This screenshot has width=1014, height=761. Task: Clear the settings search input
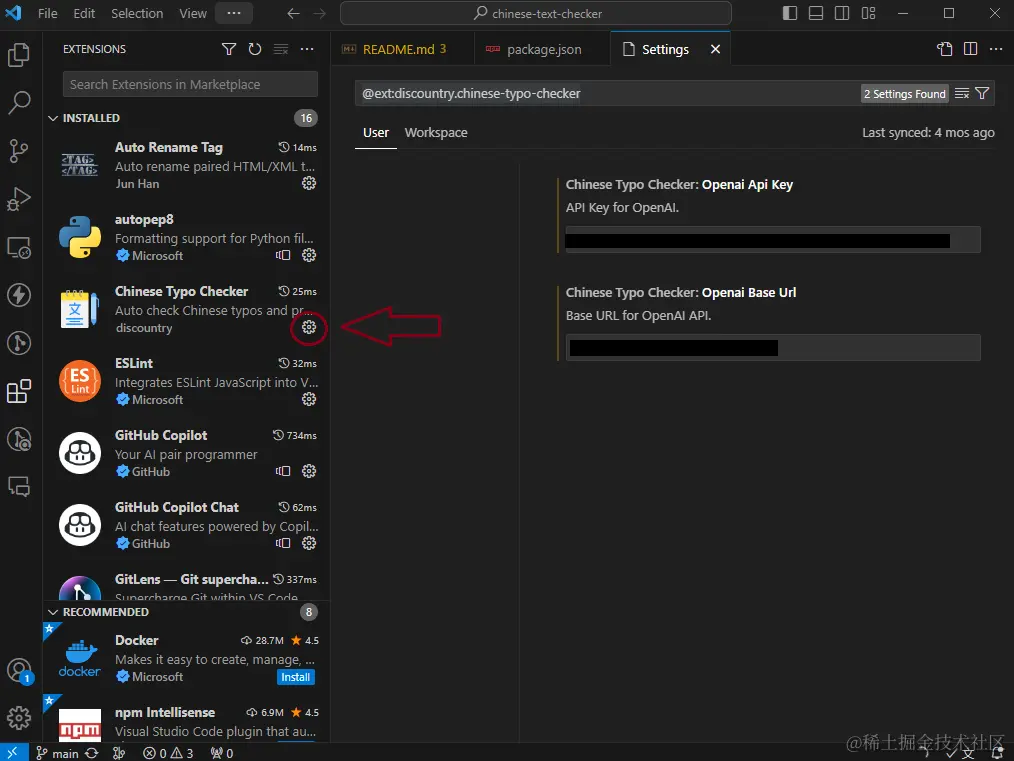[962, 94]
